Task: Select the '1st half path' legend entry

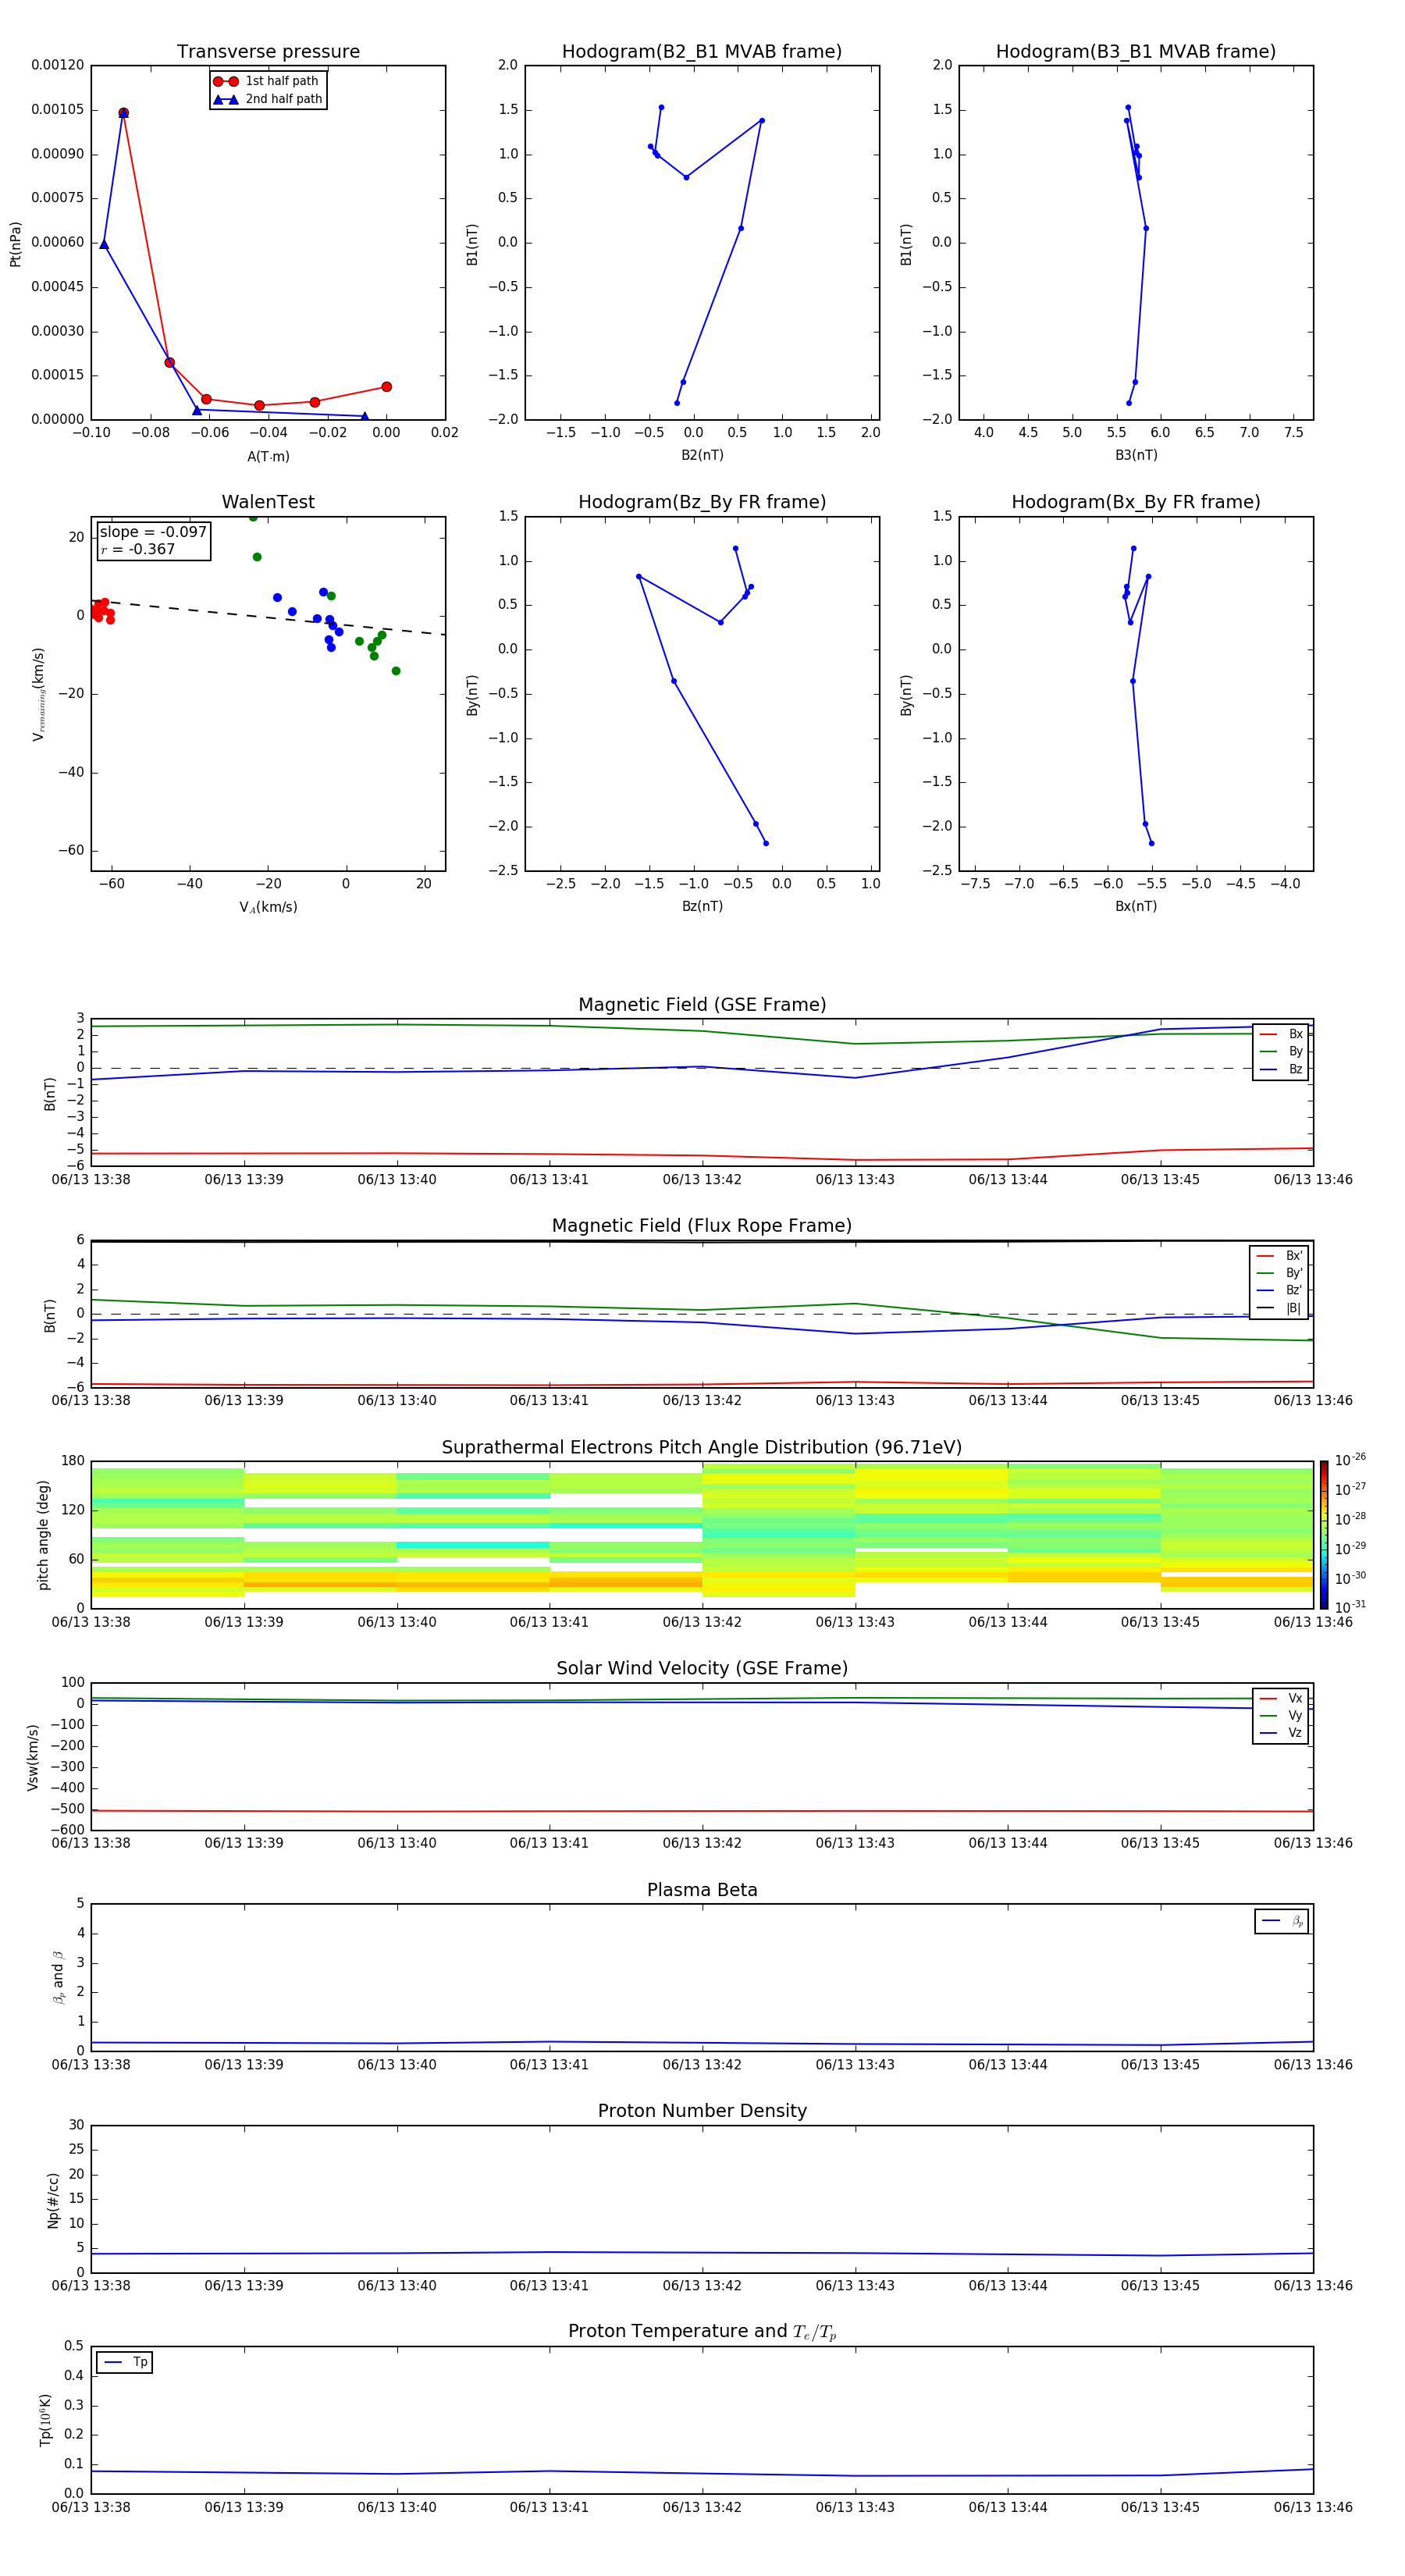Action: pyautogui.click(x=267, y=81)
